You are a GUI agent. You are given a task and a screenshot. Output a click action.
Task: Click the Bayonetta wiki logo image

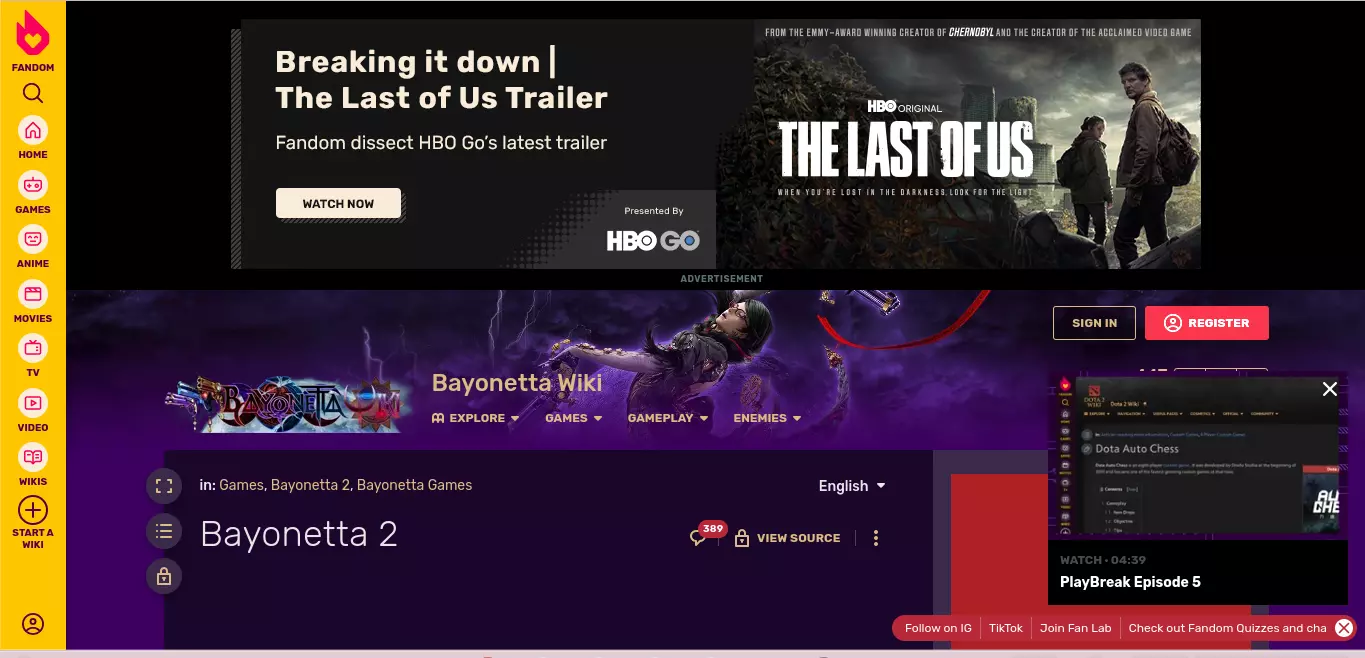(287, 402)
